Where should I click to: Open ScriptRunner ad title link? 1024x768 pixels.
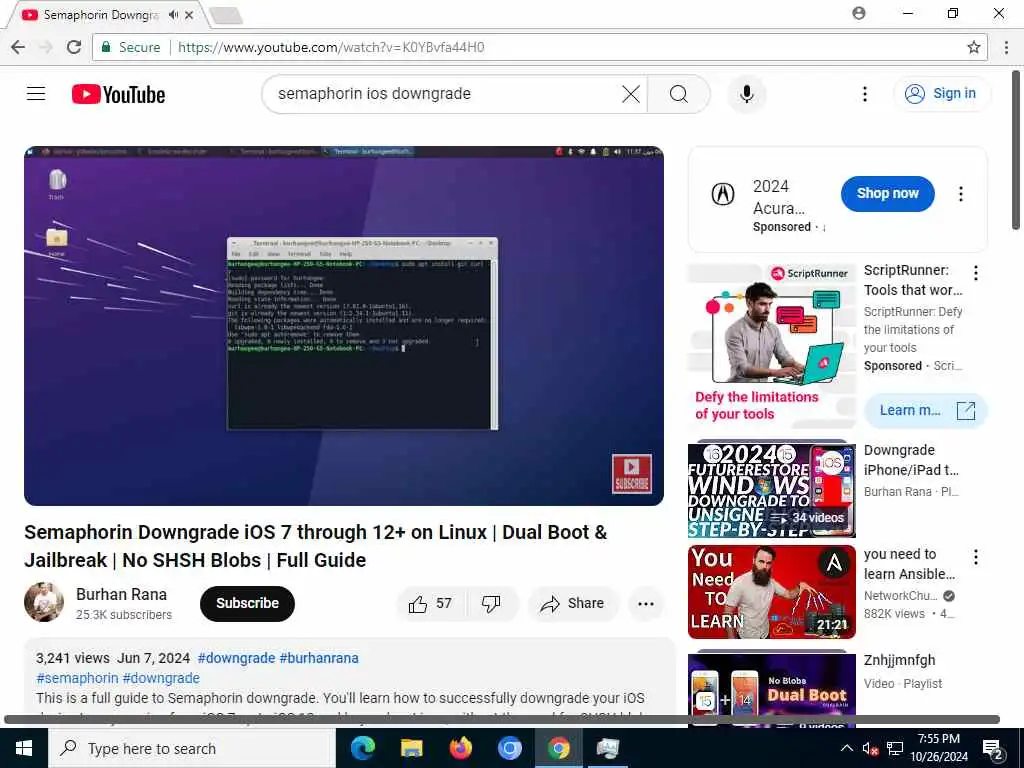(x=913, y=280)
